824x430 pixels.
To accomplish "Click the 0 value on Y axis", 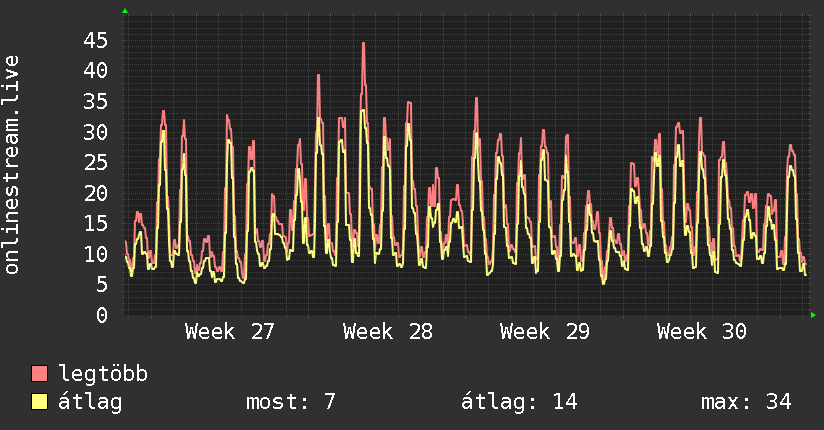I will [102, 315].
